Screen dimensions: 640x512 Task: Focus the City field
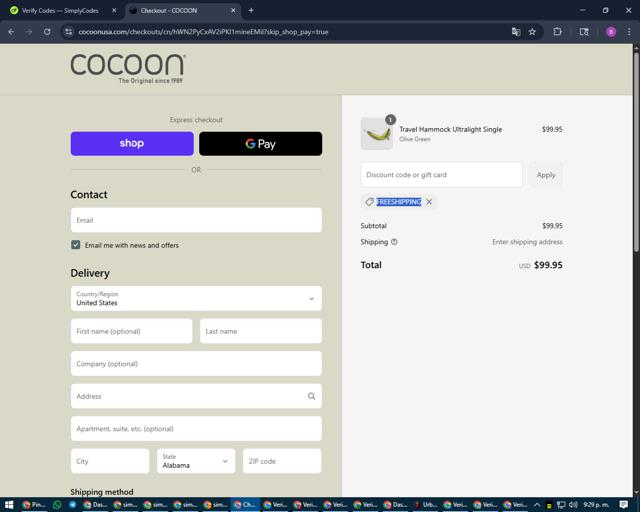click(110, 461)
